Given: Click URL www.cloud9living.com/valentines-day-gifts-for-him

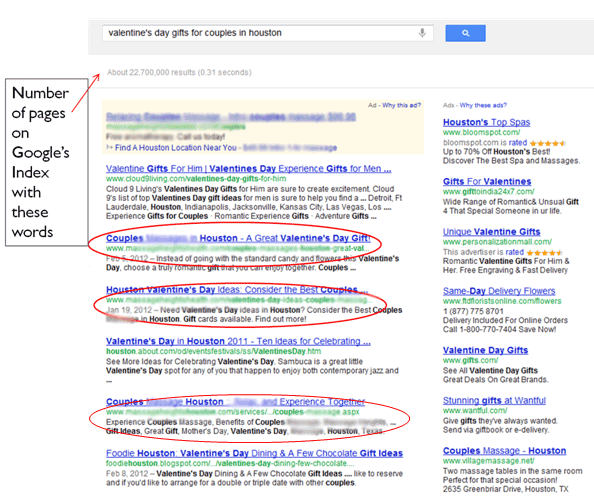Looking at the screenshot, I should (x=196, y=179).
